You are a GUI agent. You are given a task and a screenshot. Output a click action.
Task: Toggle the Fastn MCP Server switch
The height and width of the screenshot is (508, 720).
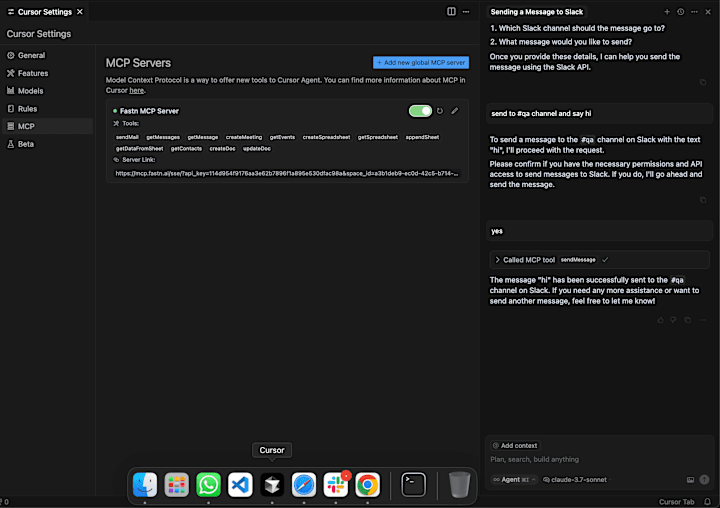pyautogui.click(x=420, y=111)
